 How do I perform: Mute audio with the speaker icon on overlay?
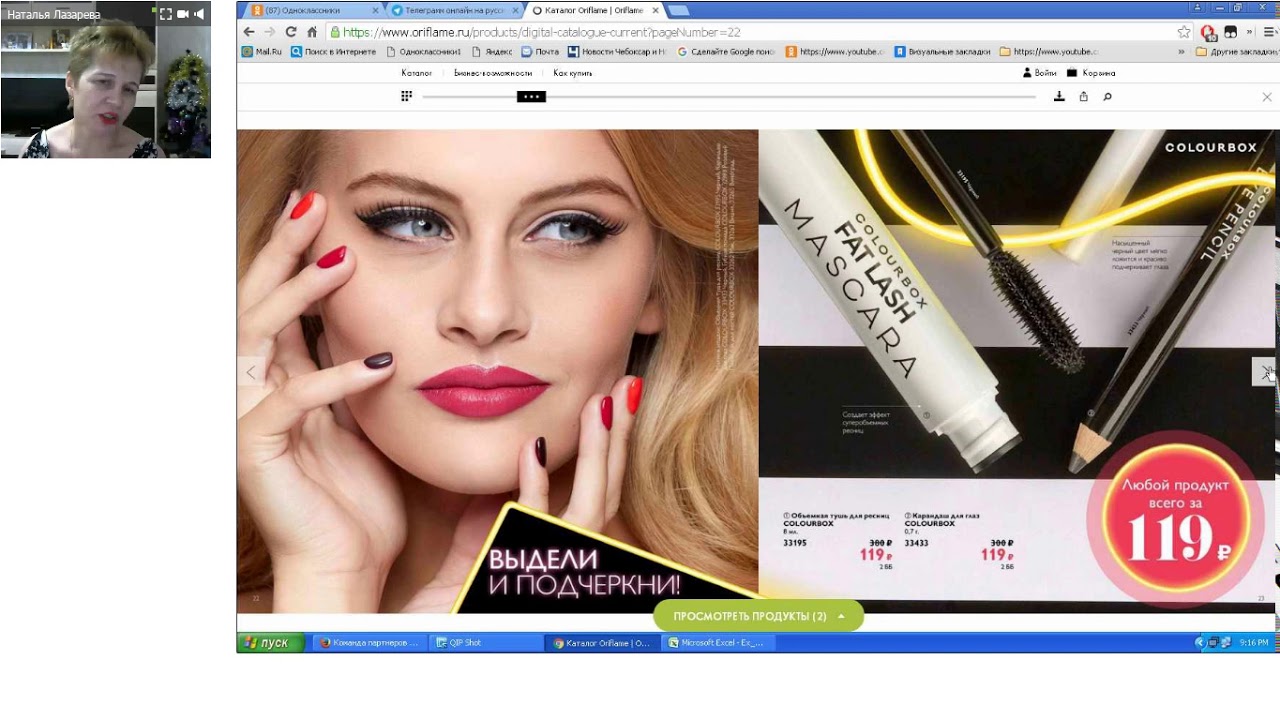click(x=199, y=14)
